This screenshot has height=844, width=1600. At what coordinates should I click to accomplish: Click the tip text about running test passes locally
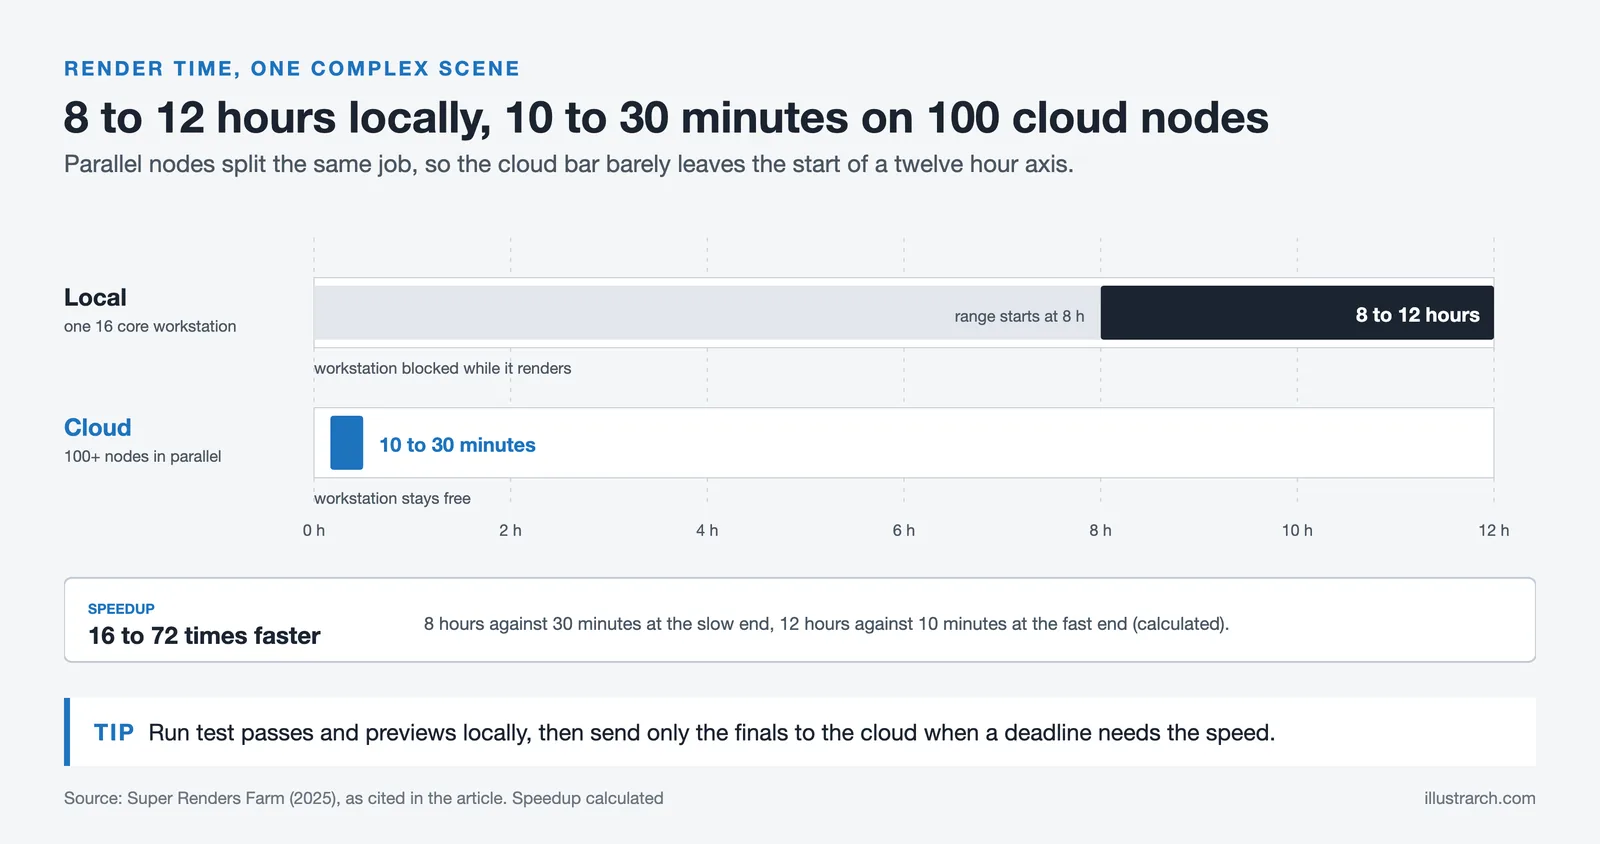(x=712, y=733)
